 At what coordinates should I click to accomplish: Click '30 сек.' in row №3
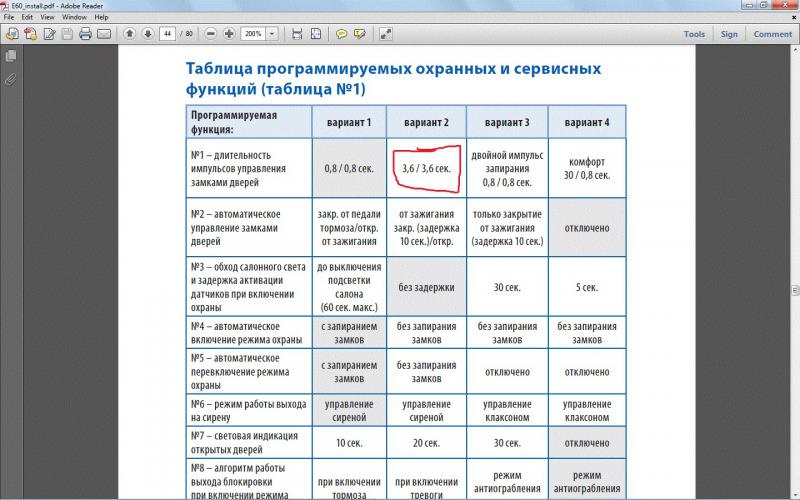(x=507, y=287)
